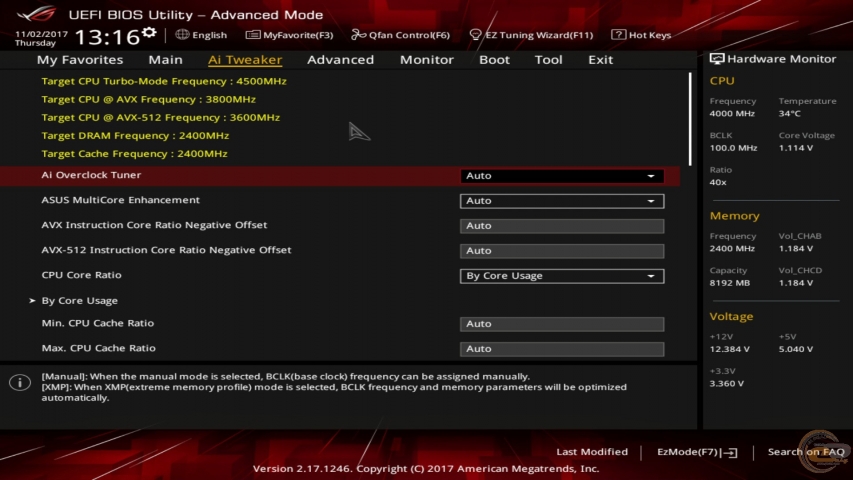This screenshot has height=480, width=853.
Task: Go to the Advanced tab
Action: 341,60
